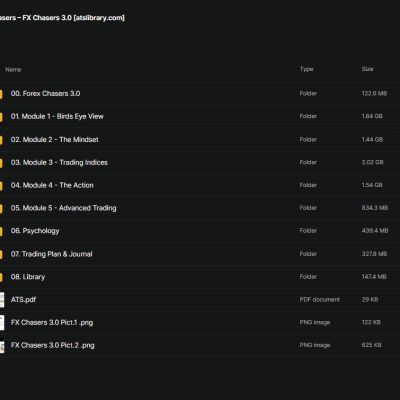Viewport: 400px width, 400px height.
Task: Click the 1.84 GB size value
Action: click(372, 116)
